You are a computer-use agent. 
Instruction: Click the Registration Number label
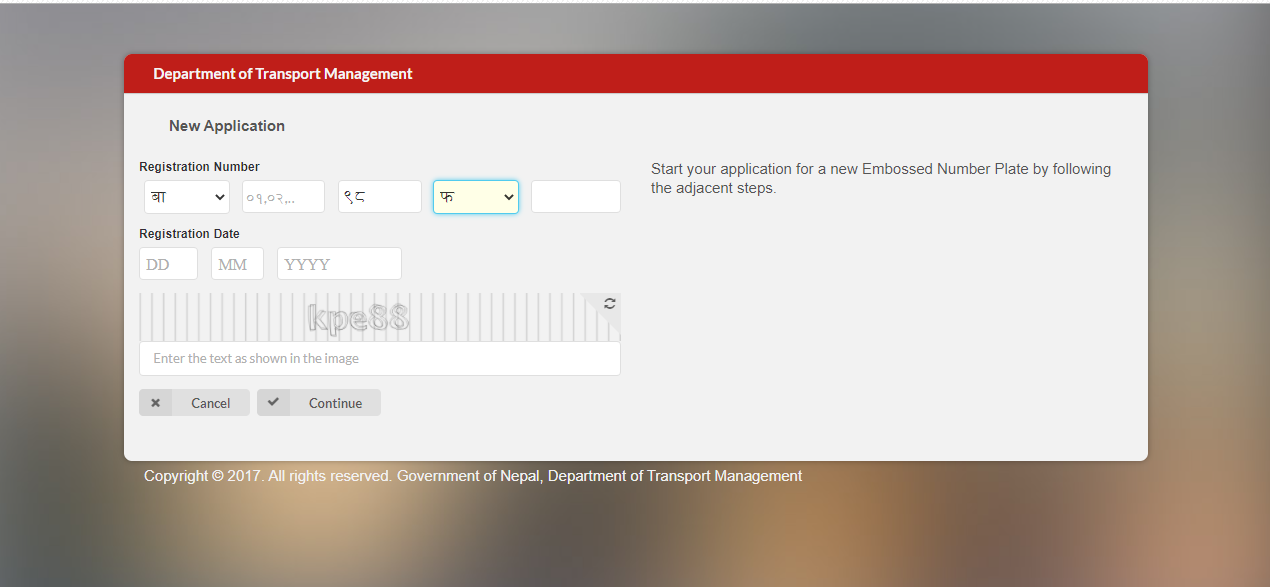(x=199, y=167)
